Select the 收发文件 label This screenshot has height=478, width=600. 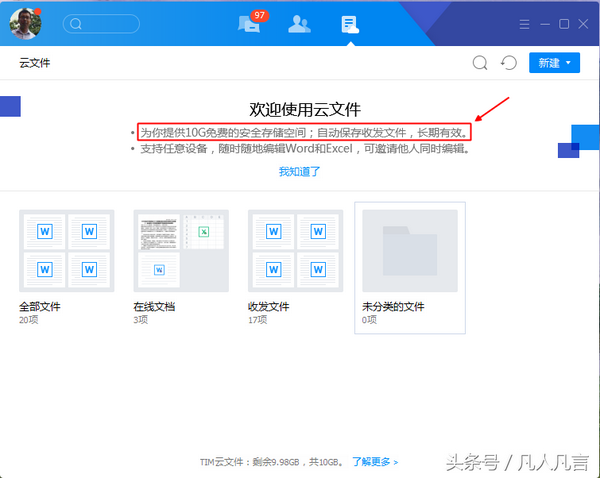coord(269,307)
